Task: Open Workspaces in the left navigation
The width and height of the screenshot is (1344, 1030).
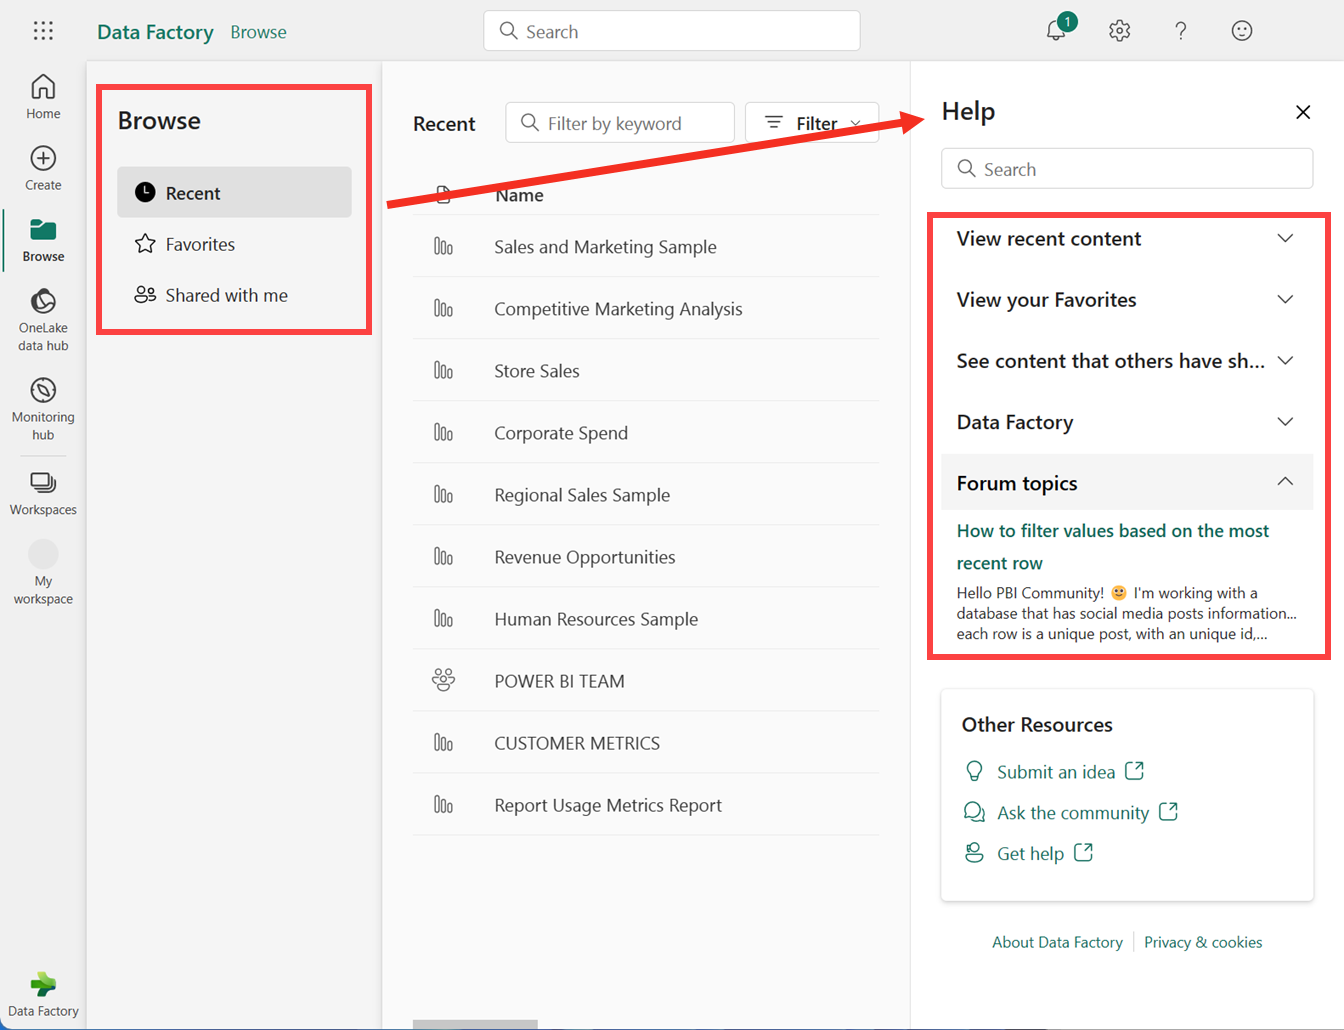Action: pyautogui.click(x=43, y=494)
